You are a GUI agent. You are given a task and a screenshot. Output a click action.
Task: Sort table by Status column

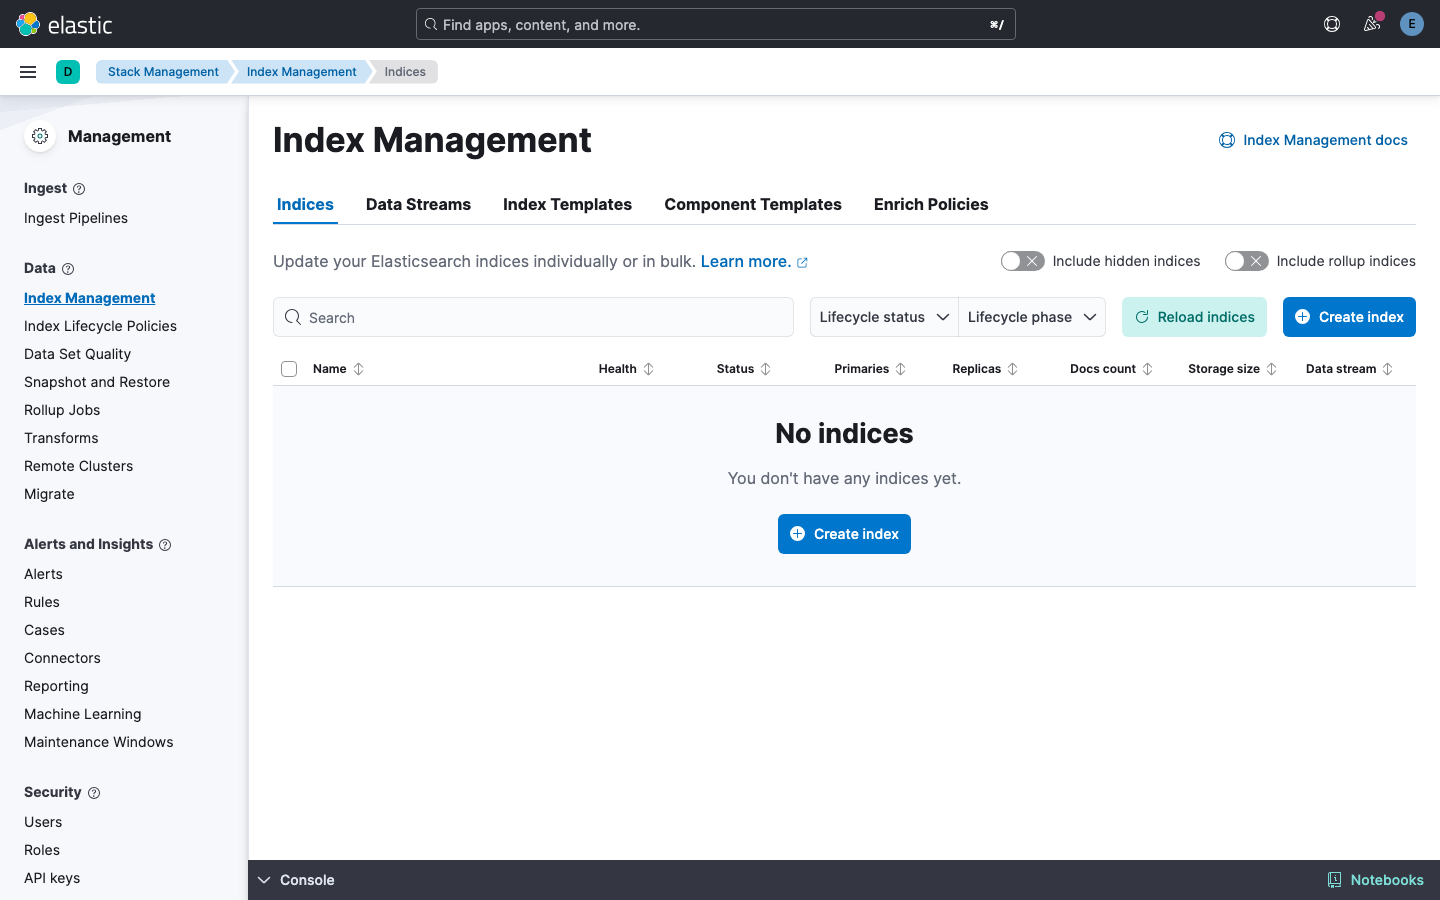[x=744, y=369]
